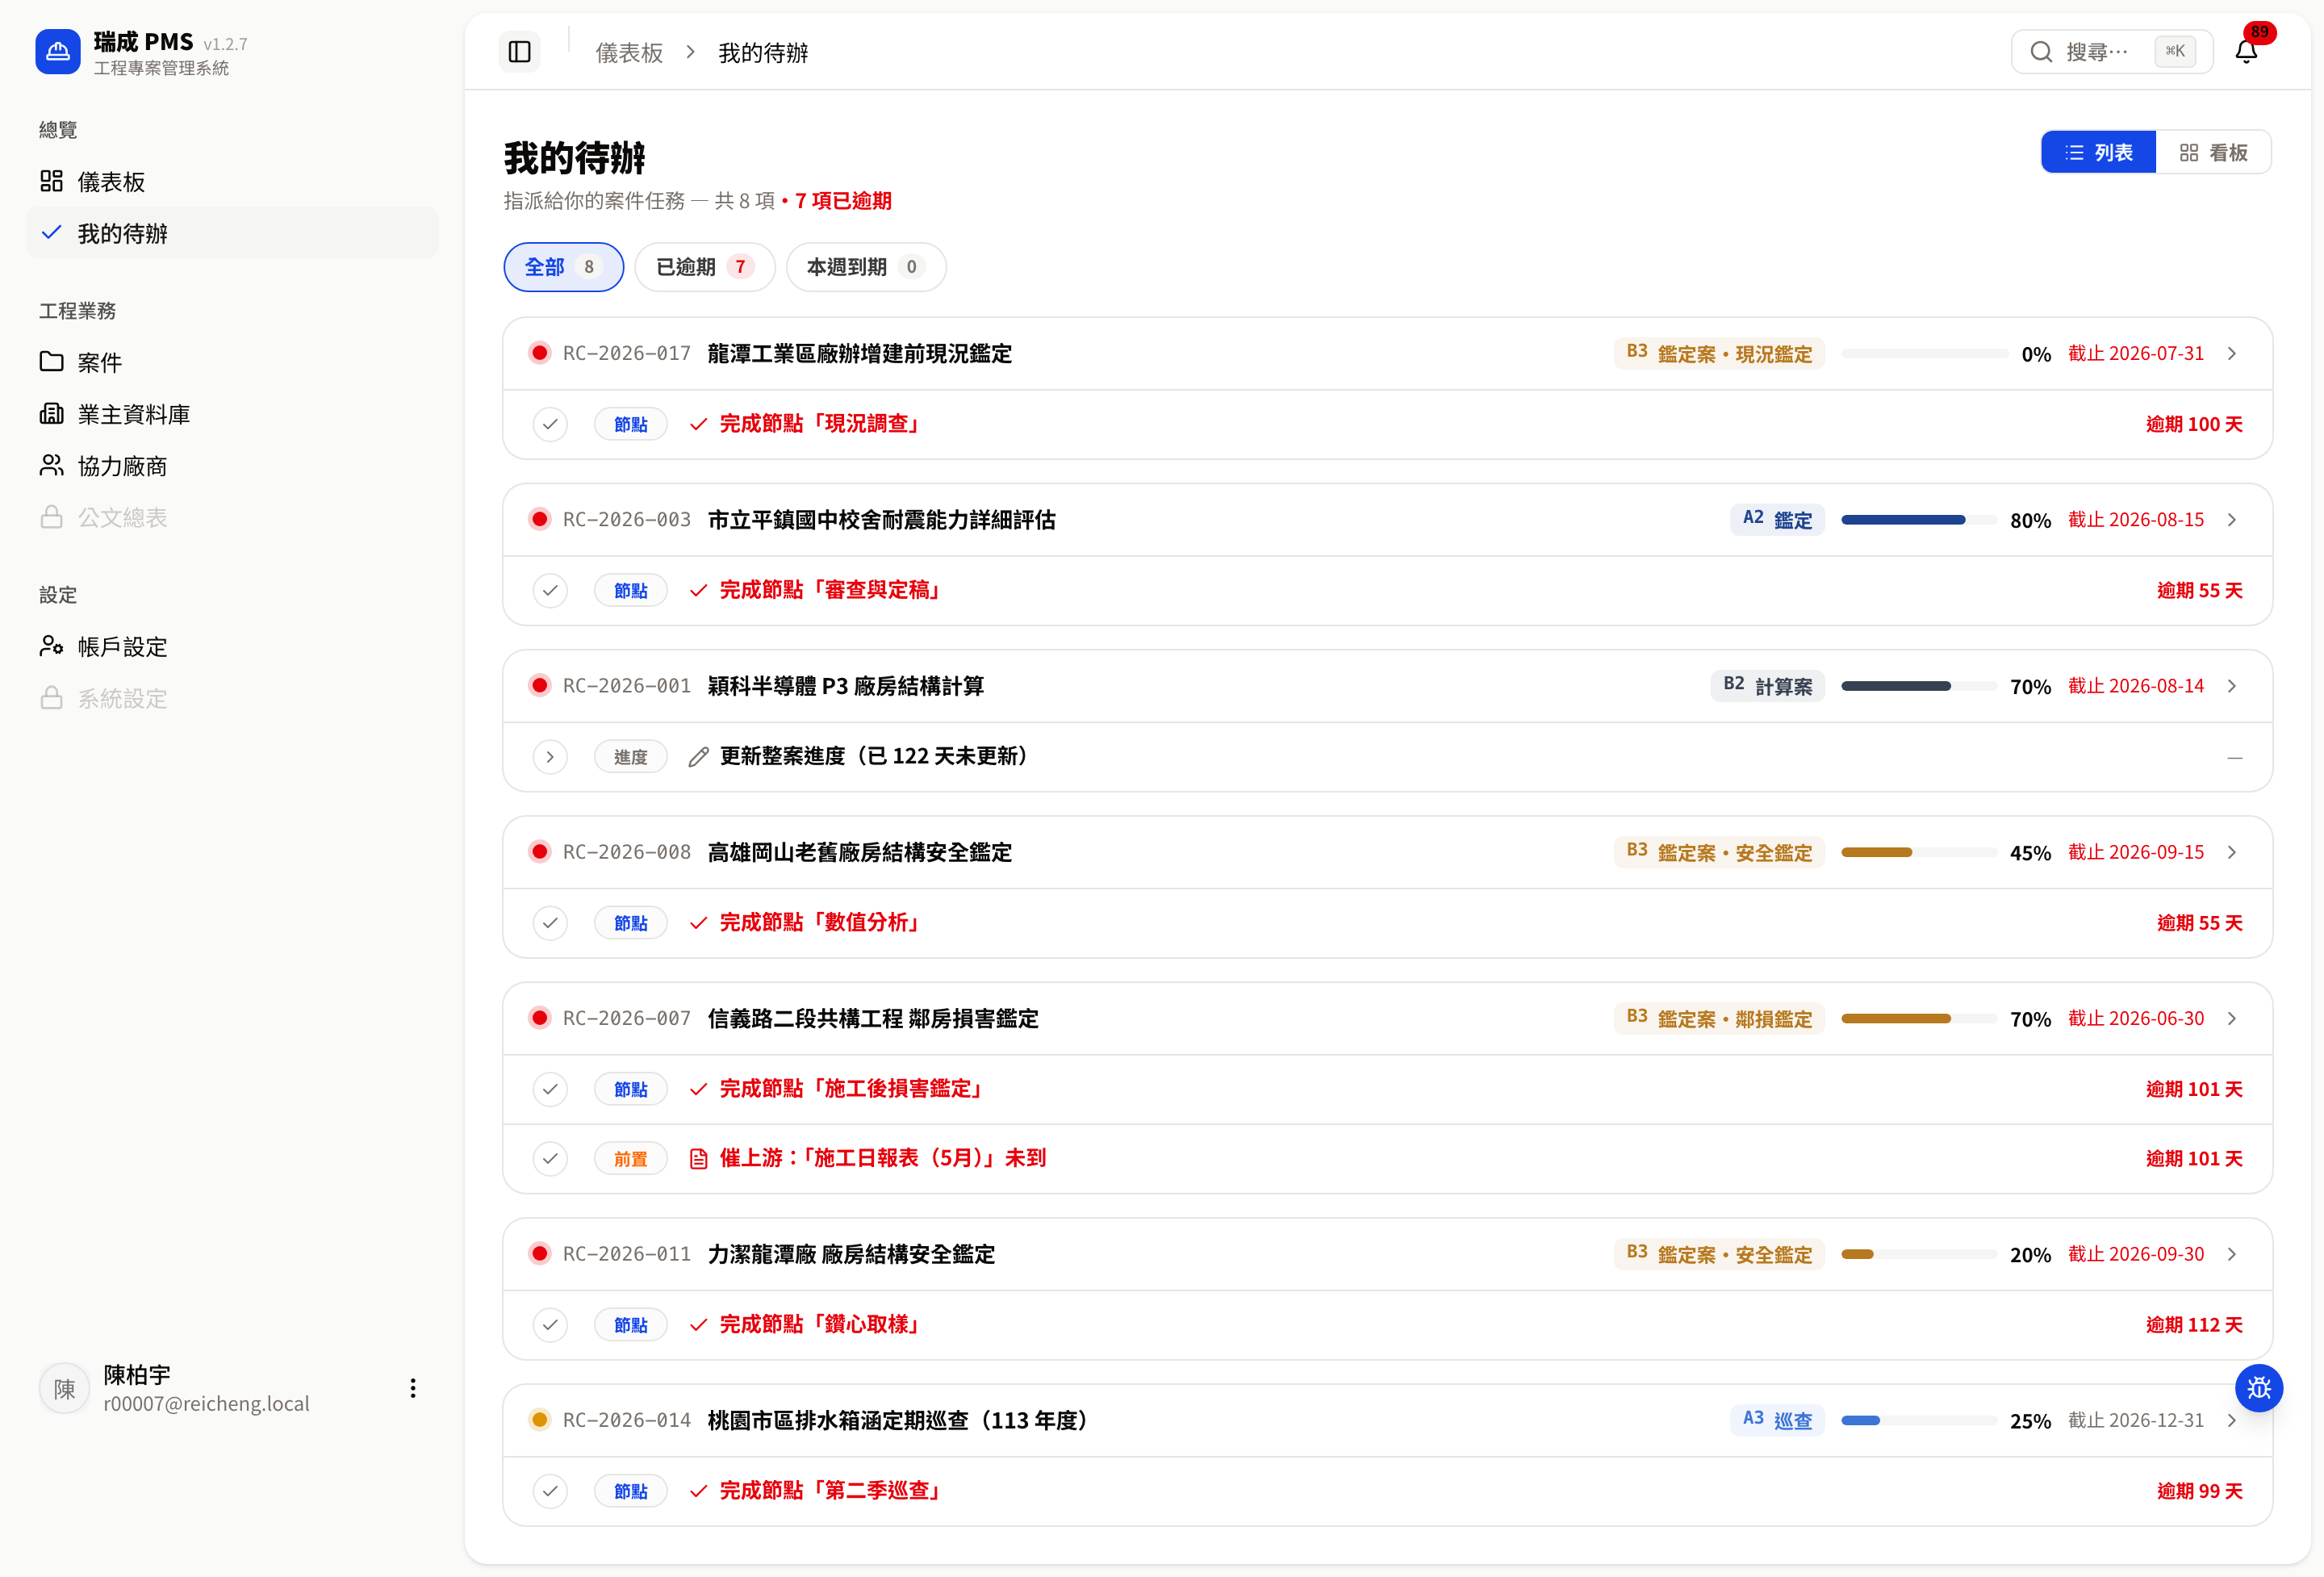The height and width of the screenshot is (1577, 2324).
Task: Open 我的待辦 in the sidebar
Action: click(232, 233)
